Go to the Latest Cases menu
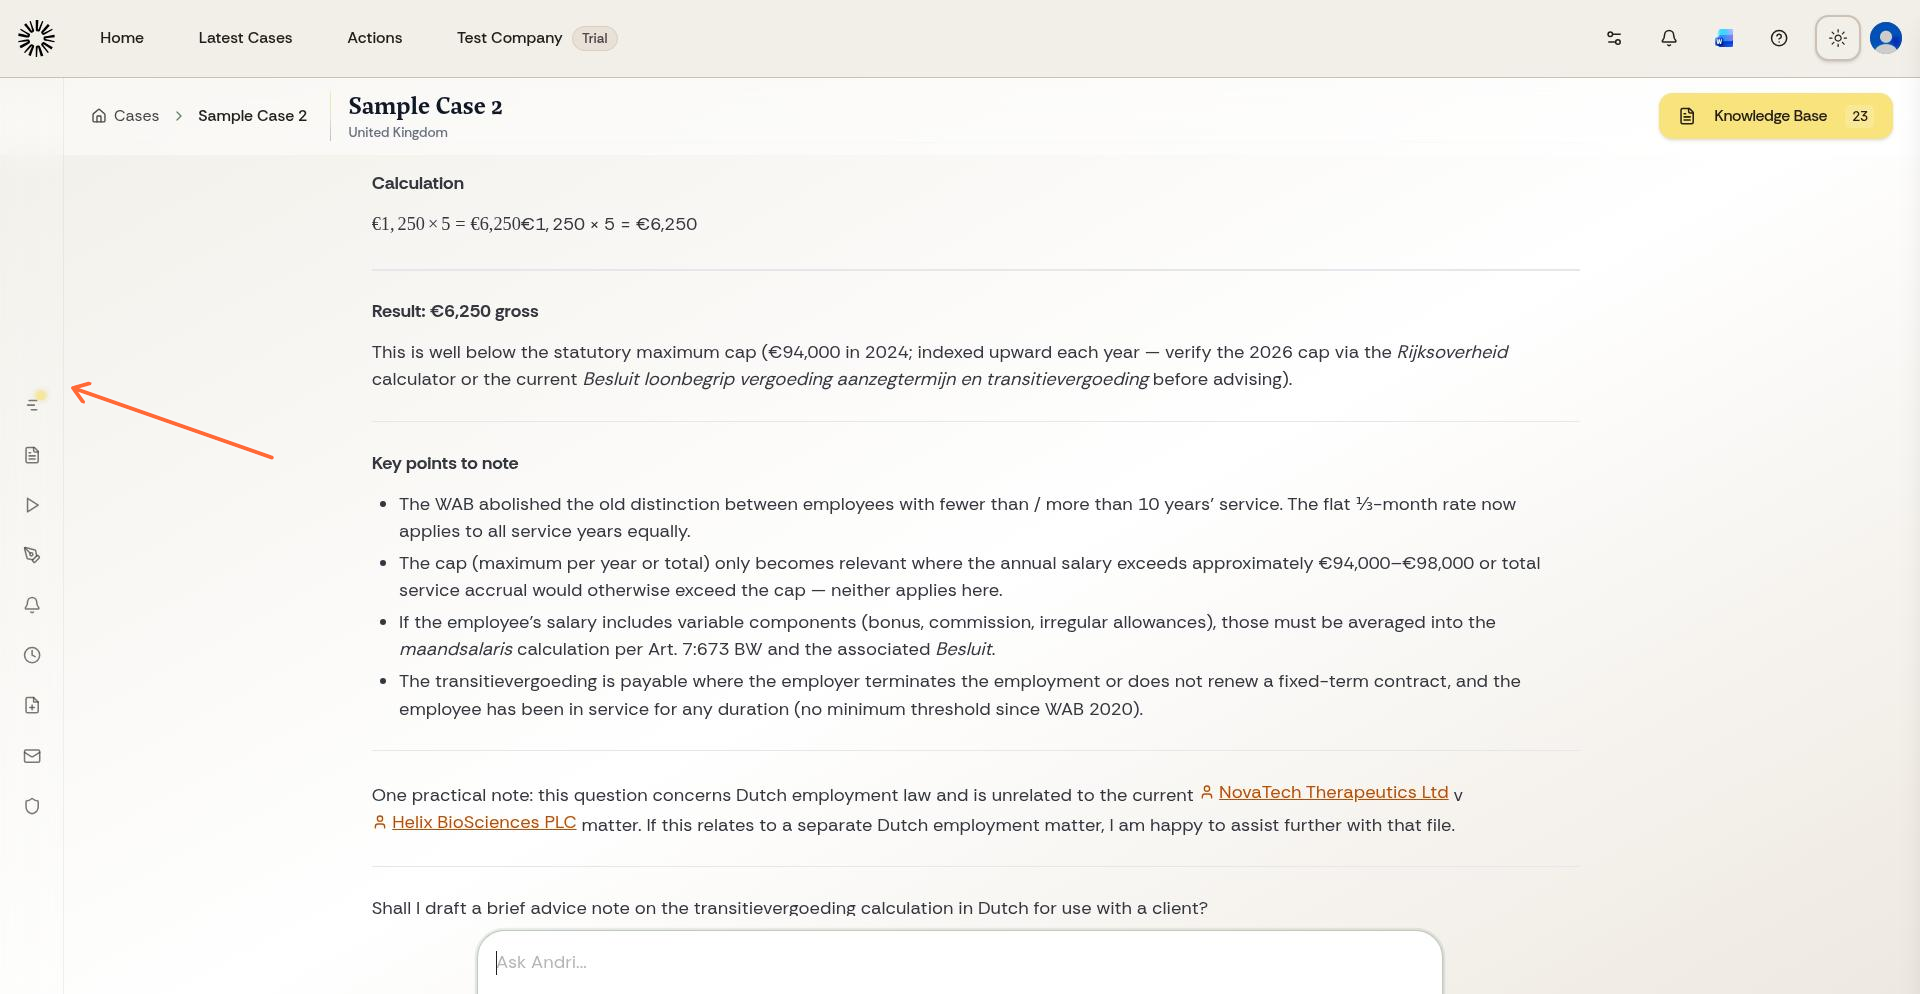The image size is (1920, 994). pyautogui.click(x=245, y=38)
